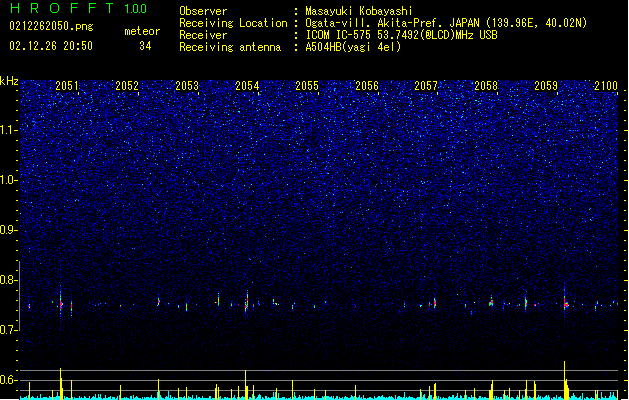Image resolution: width=629 pixels, height=400 pixels.
Task: Click the meteor label
Action: (142, 31)
